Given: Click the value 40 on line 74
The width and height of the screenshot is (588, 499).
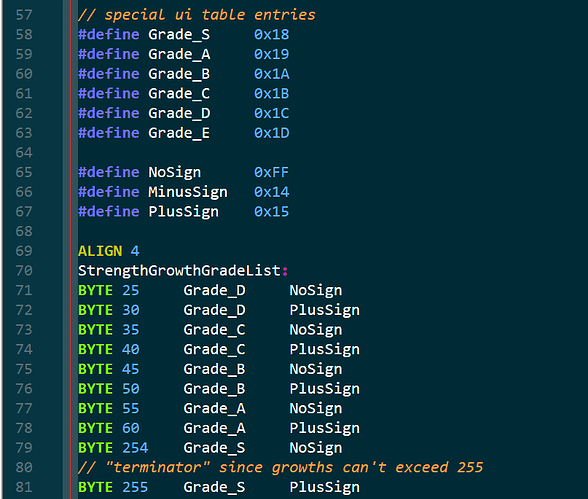Looking at the screenshot, I should [130, 349].
